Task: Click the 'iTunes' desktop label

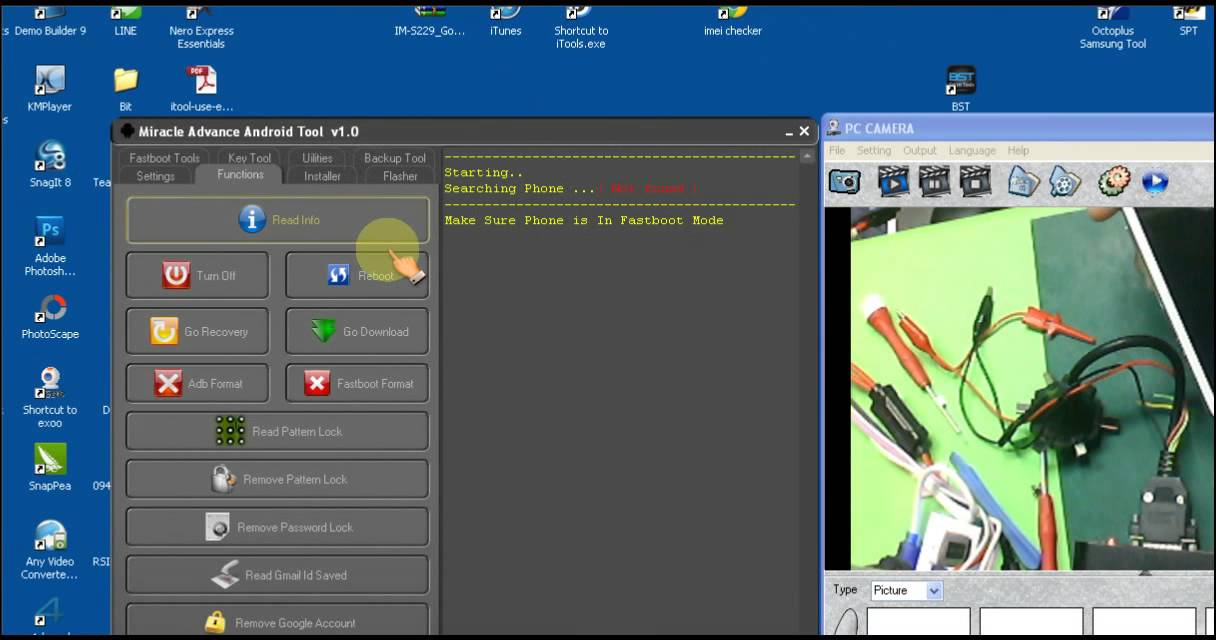Action: (x=505, y=31)
